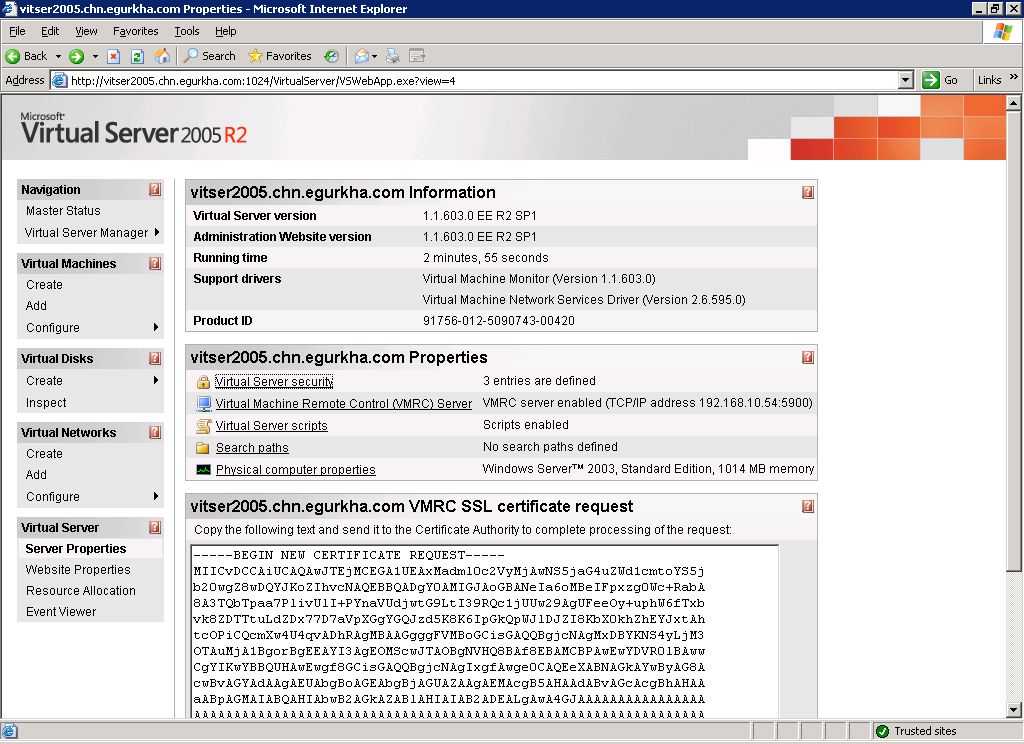
Task: Click Add under Virtual Networks
Action: tap(37, 475)
